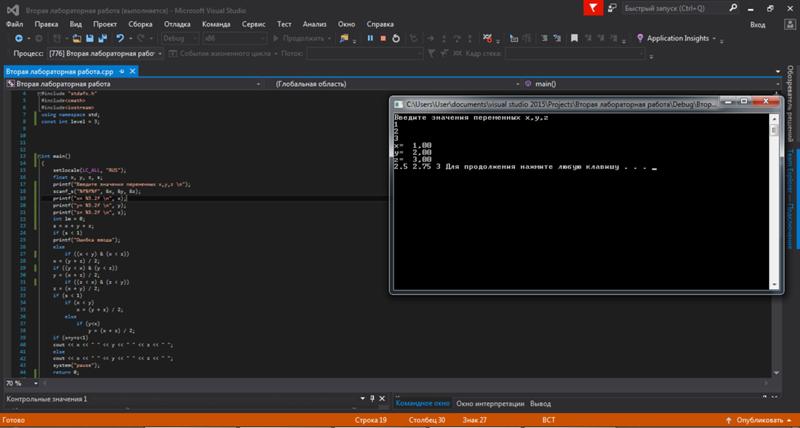The width and height of the screenshot is (800, 428).
Task: Close the Контрольные значения 1 panel
Action: (382, 398)
